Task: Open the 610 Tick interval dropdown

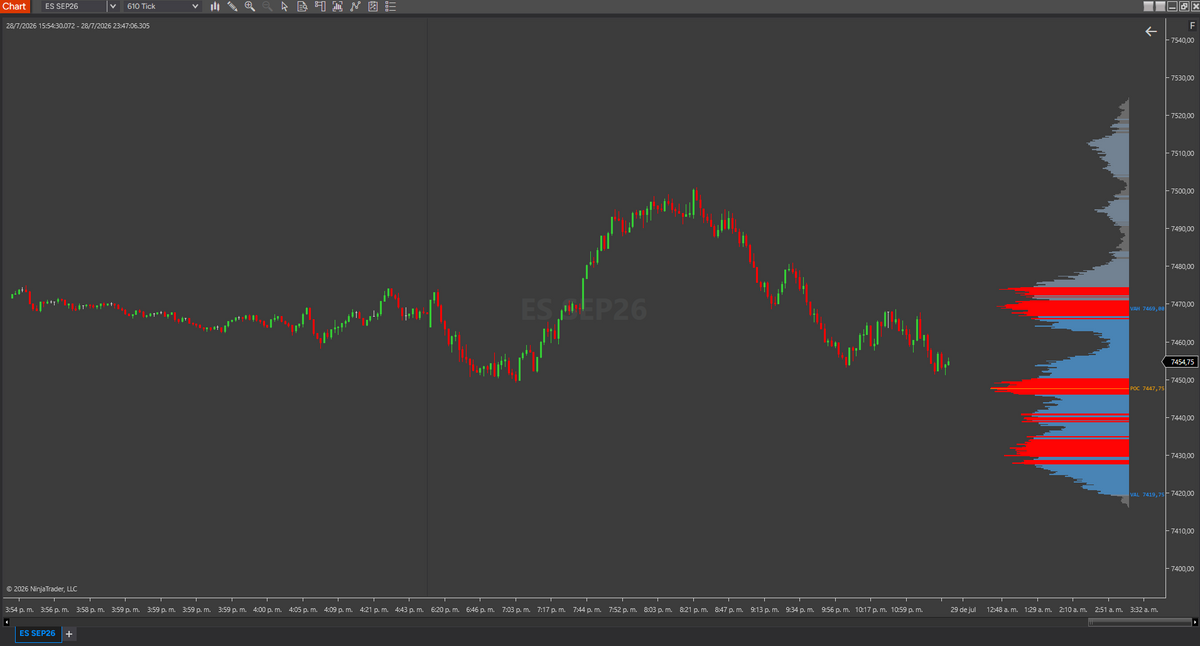Action: pyautogui.click(x=162, y=6)
